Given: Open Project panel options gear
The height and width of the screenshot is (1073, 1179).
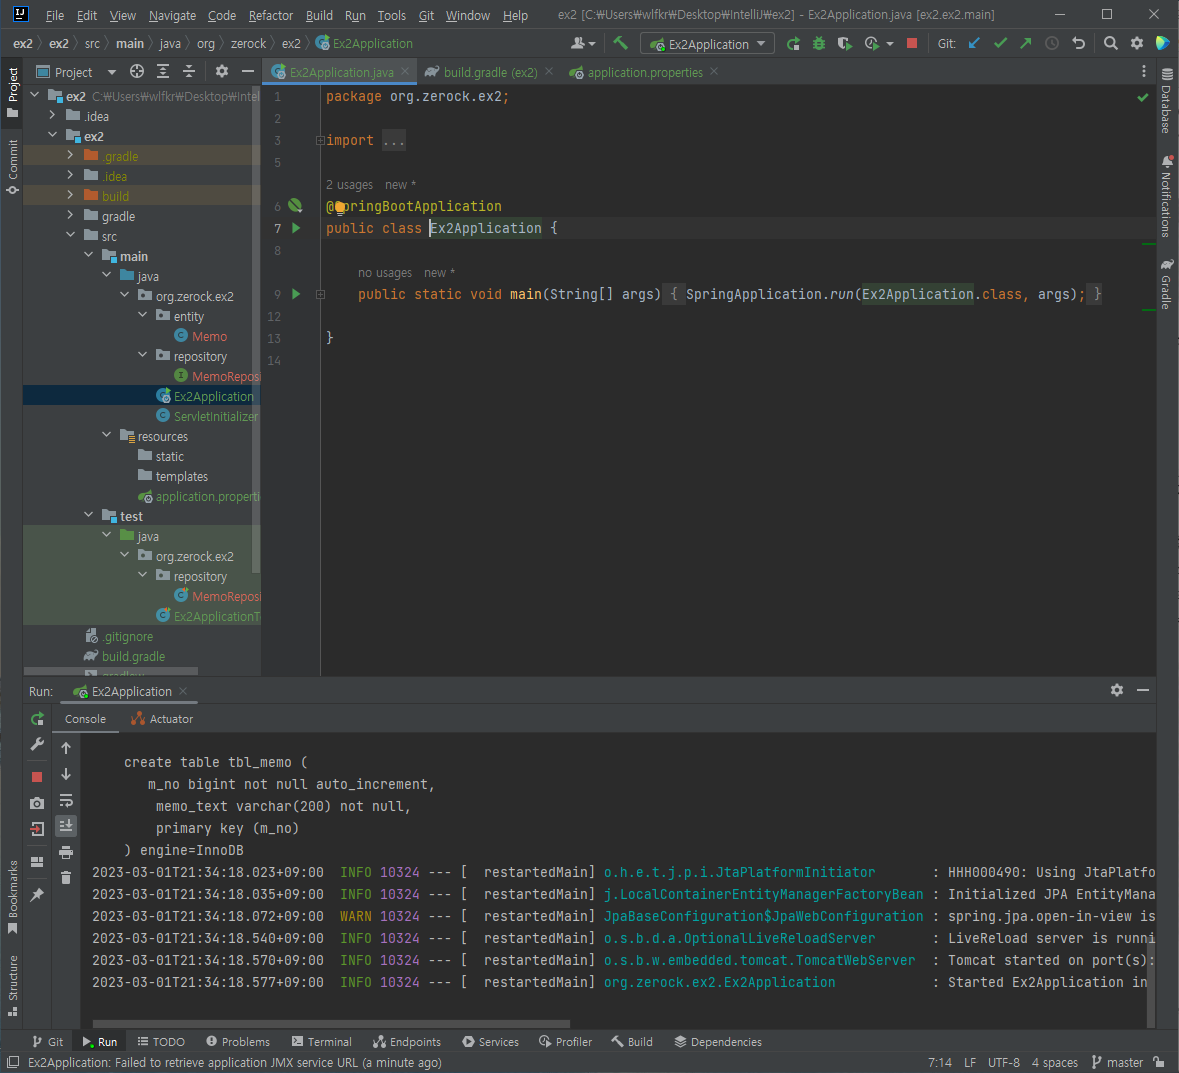Looking at the screenshot, I should point(221,71).
